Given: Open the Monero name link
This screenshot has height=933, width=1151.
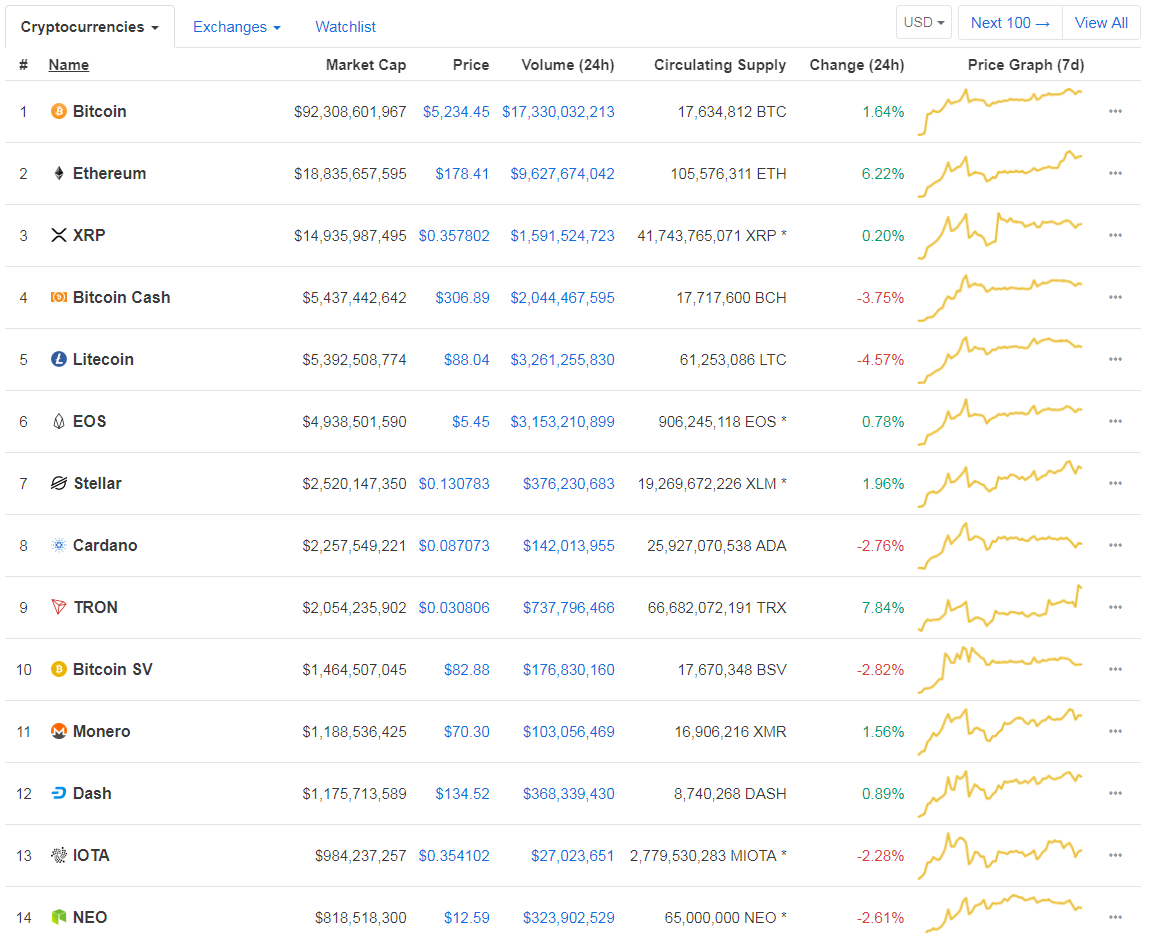Looking at the screenshot, I should (x=101, y=732).
